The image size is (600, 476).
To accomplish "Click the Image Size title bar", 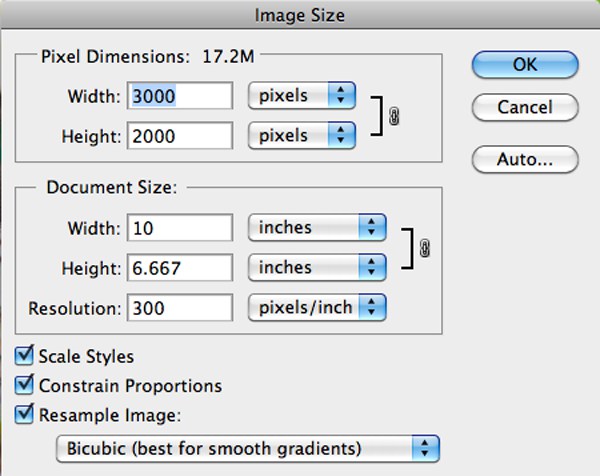I will (x=300, y=14).
